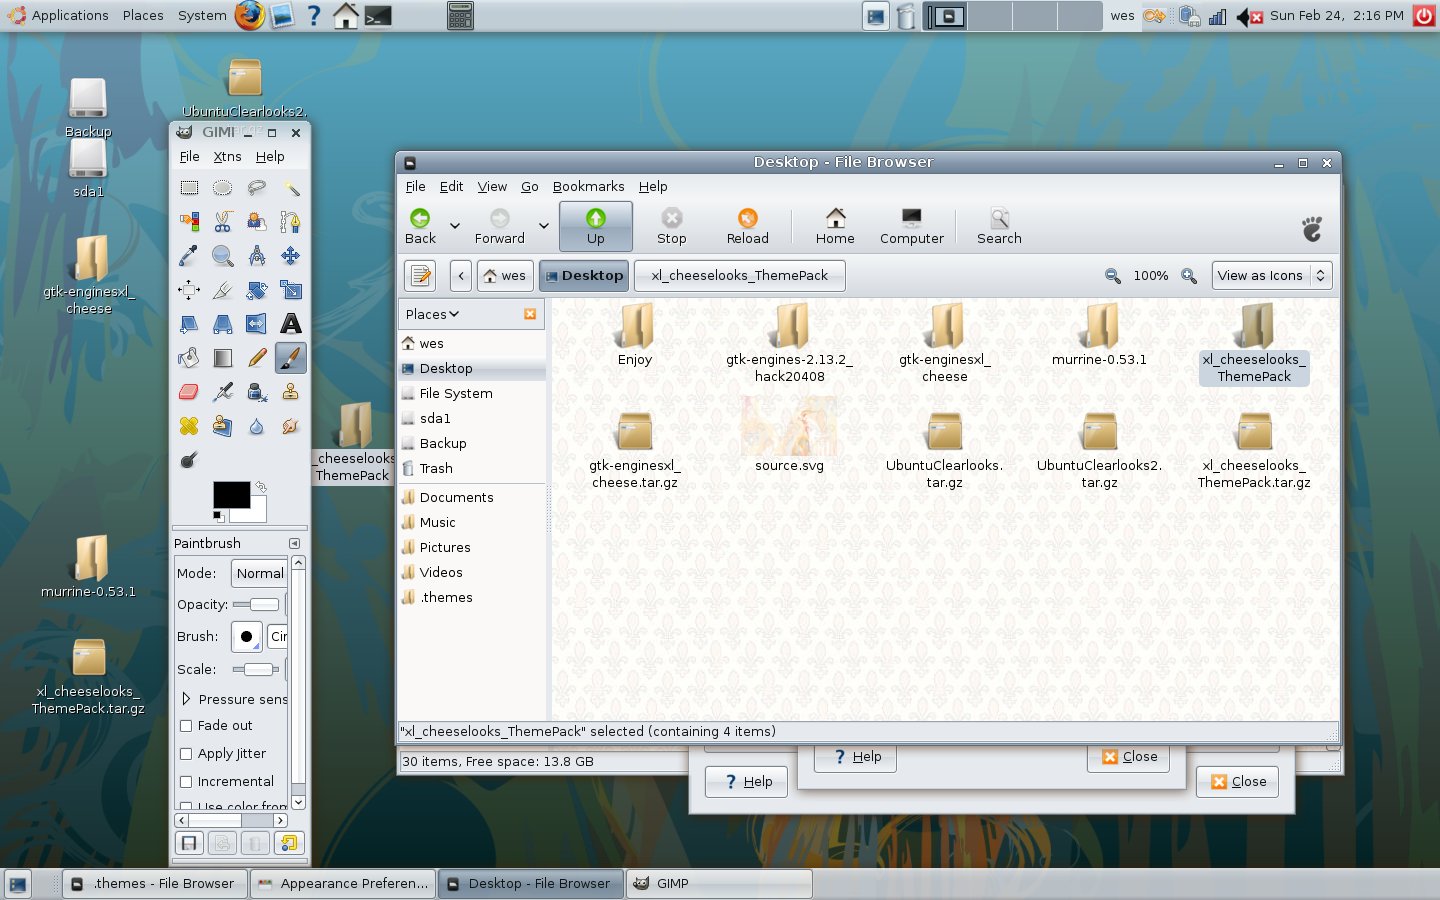Open the Forward history dropdown arrow
The height and width of the screenshot is (900, 1440).
point(544,226)
